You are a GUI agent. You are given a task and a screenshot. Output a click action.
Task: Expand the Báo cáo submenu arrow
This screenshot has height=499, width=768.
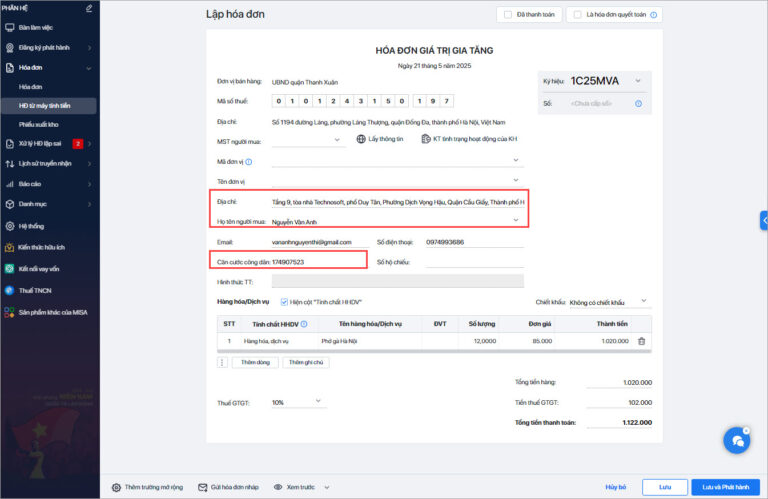tap(90, 184)
